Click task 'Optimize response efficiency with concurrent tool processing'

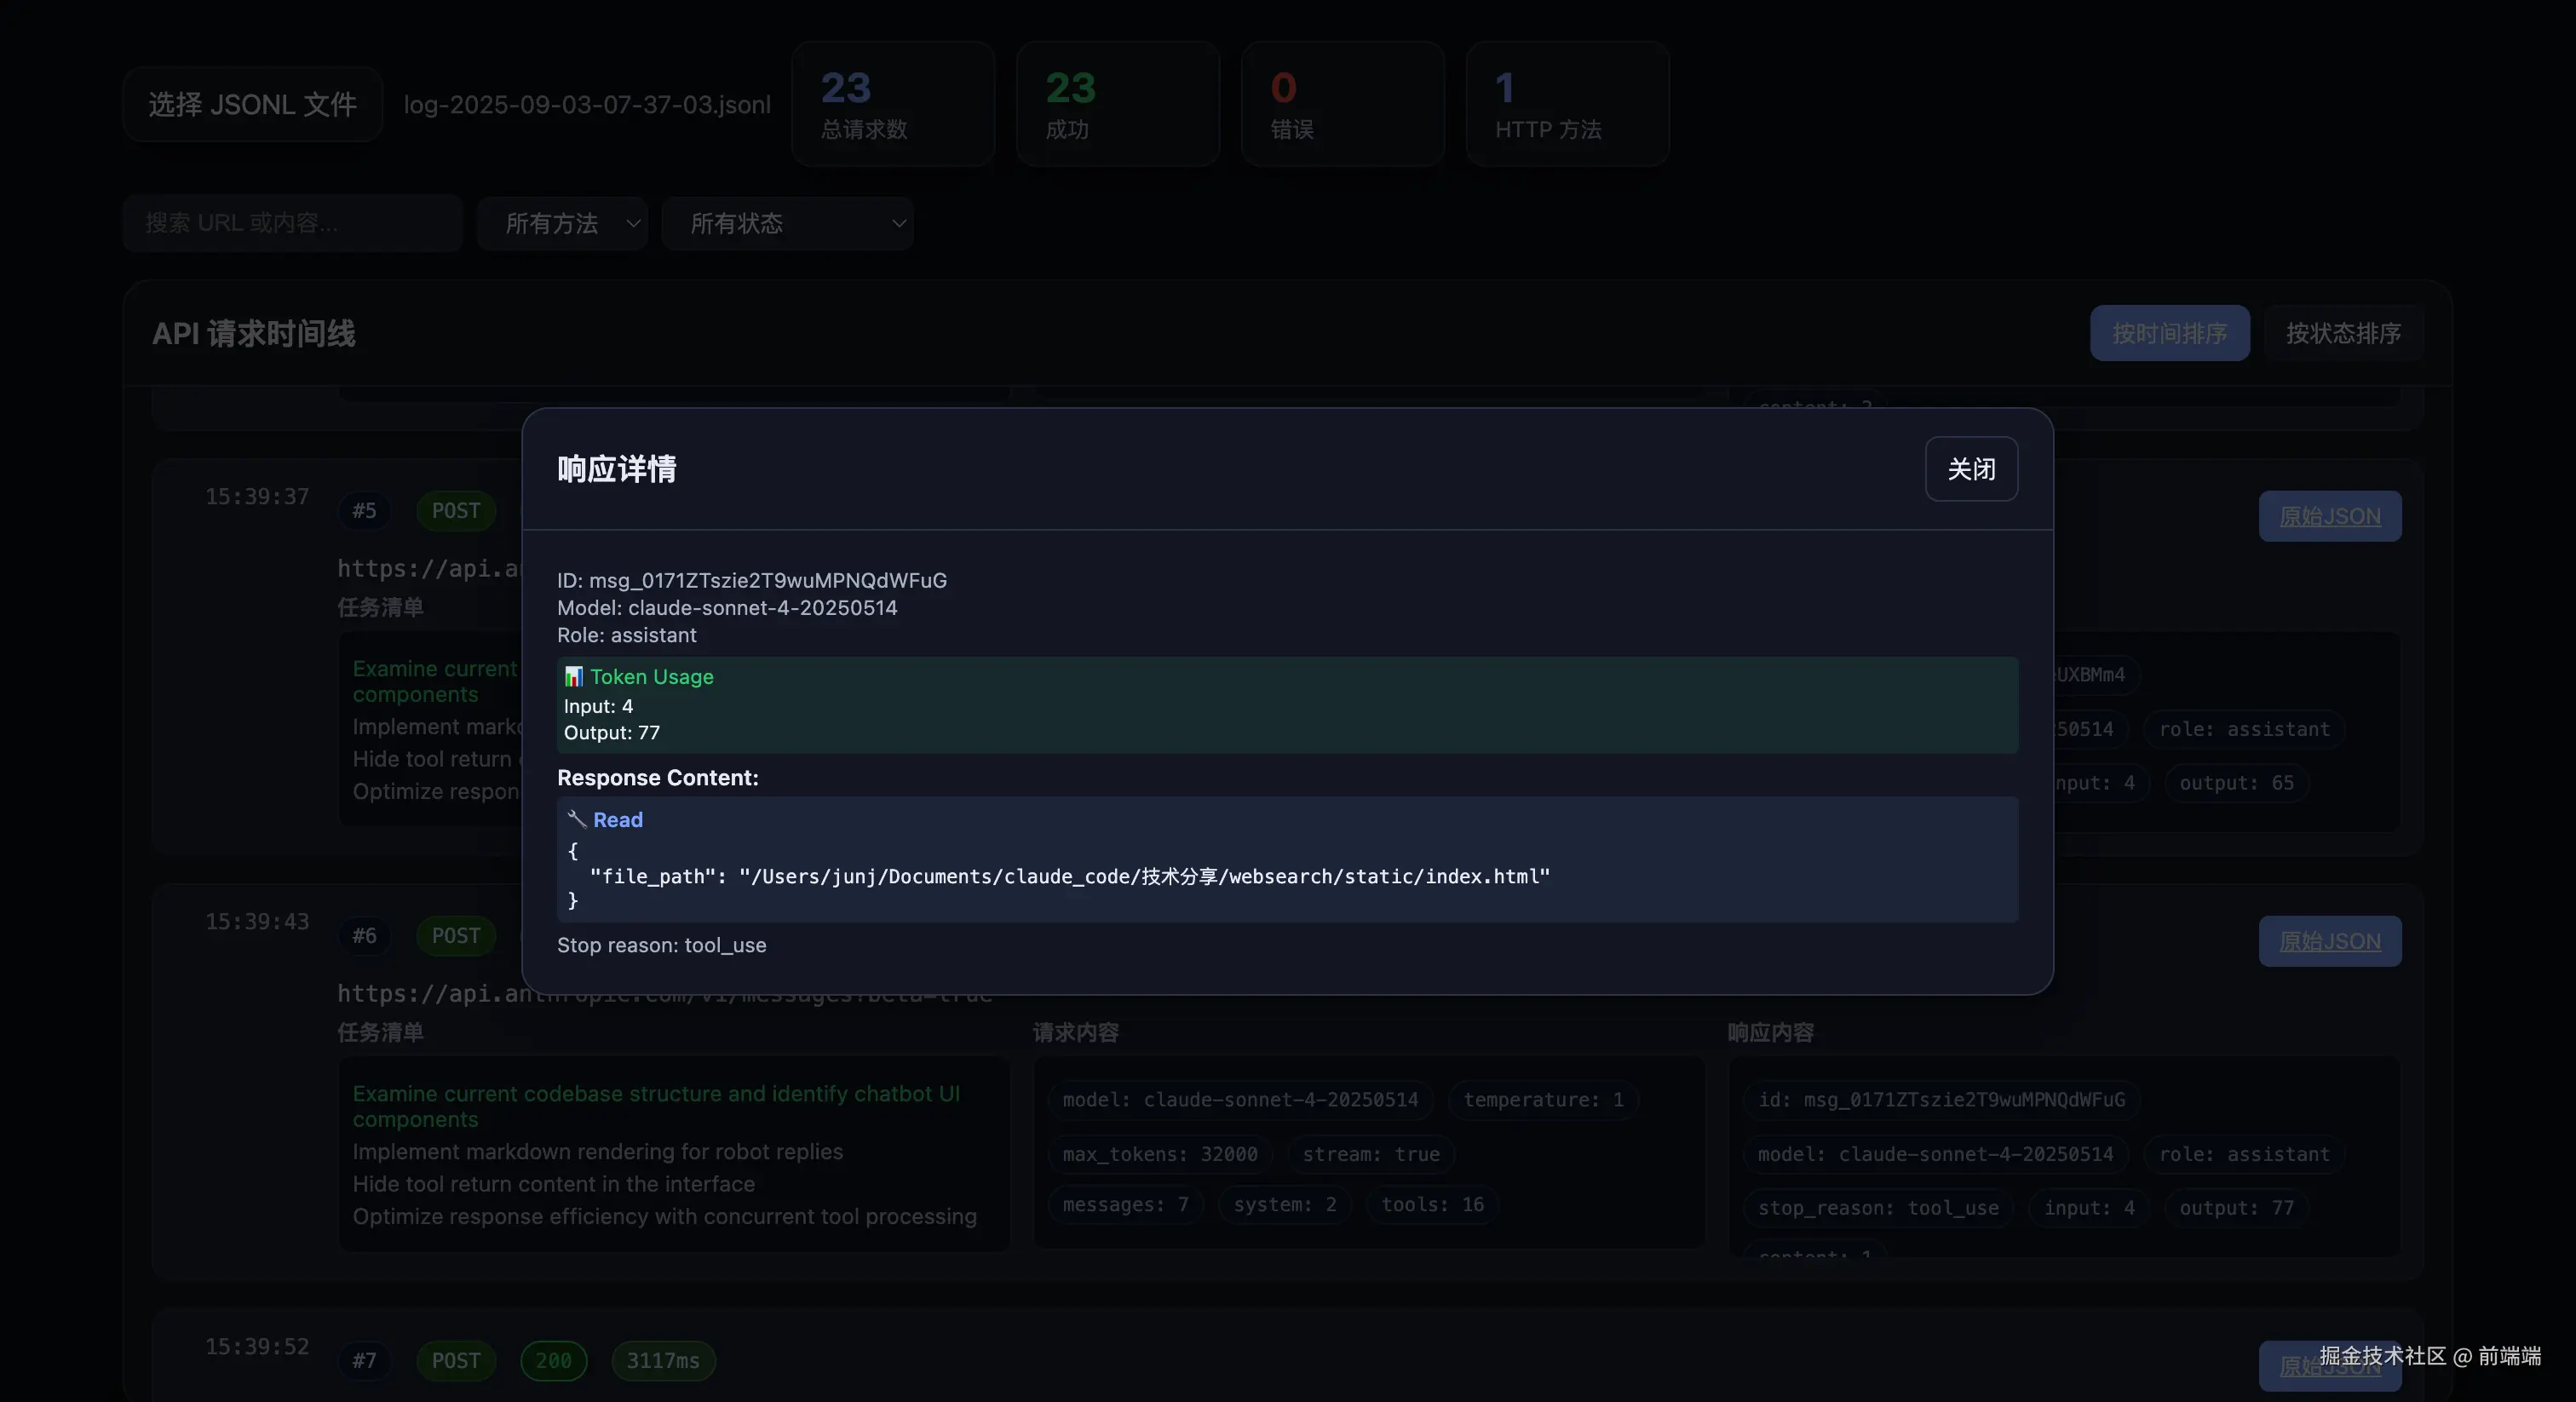click(x=664, y=1216)
